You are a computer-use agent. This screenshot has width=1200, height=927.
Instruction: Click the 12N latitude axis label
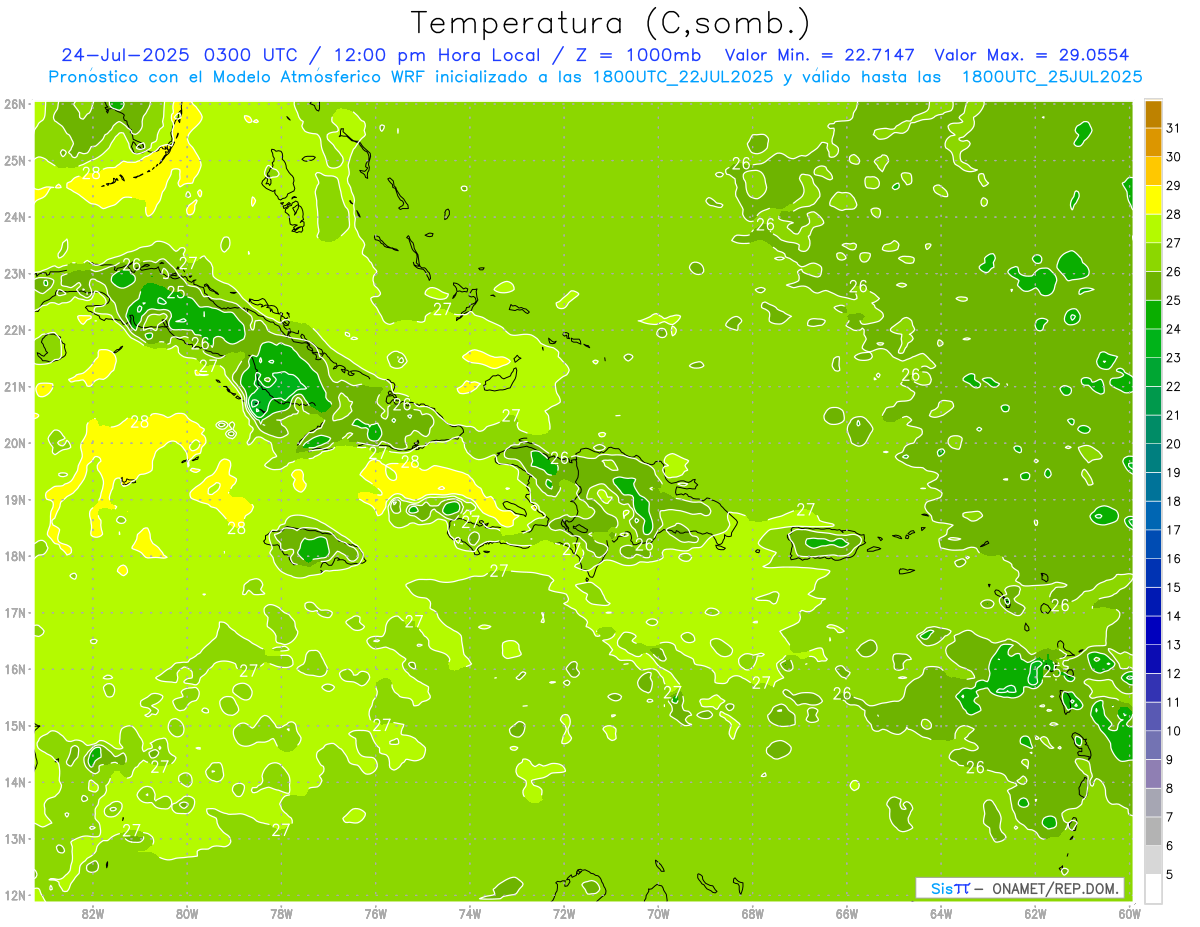pos(15,895)
